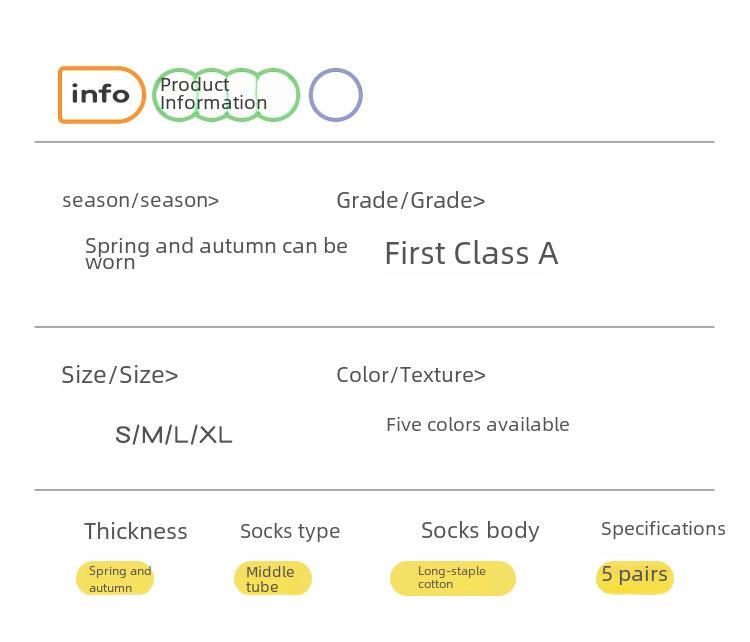Click the orange info badge icon
Screen dimensions: 750x642
tap(101, 95)
